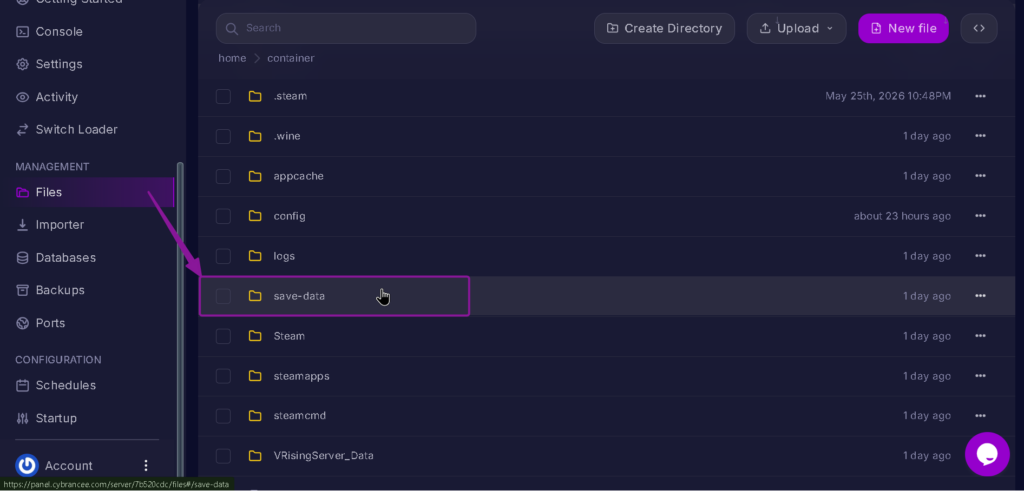This screenshot has width=1024, height=491.
Task: Click the home breadcrumb link
Action: 232,58
